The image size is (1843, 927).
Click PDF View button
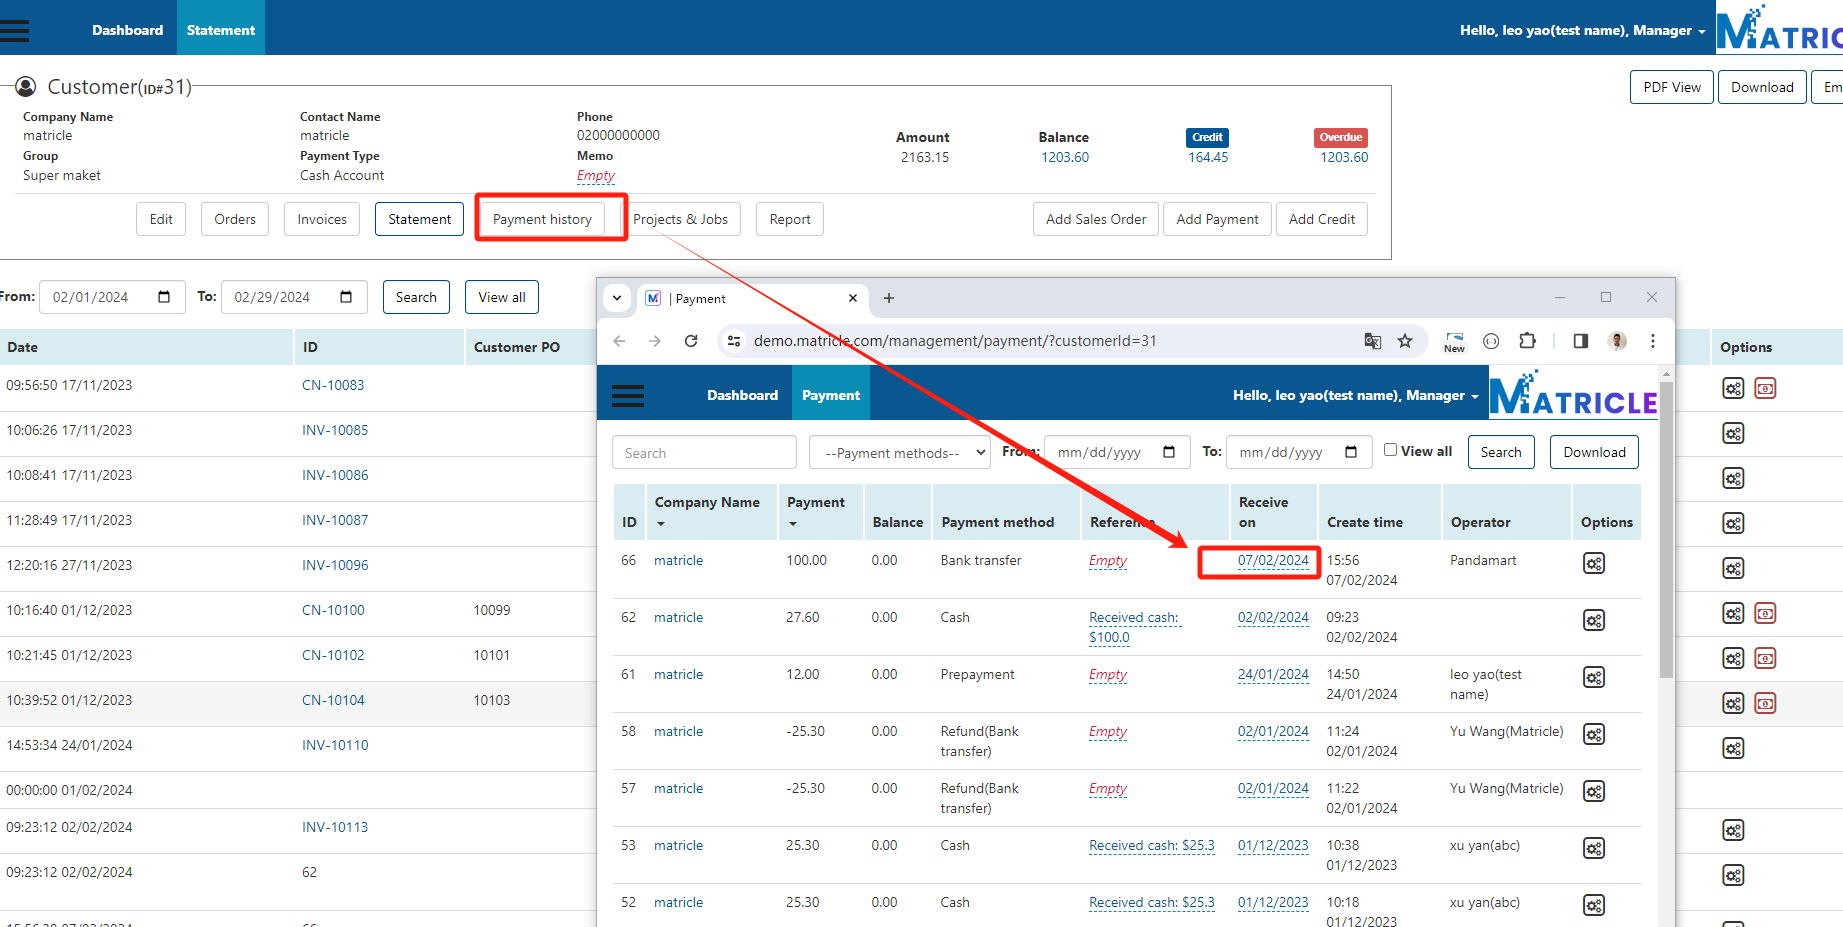coord(1672,87)
